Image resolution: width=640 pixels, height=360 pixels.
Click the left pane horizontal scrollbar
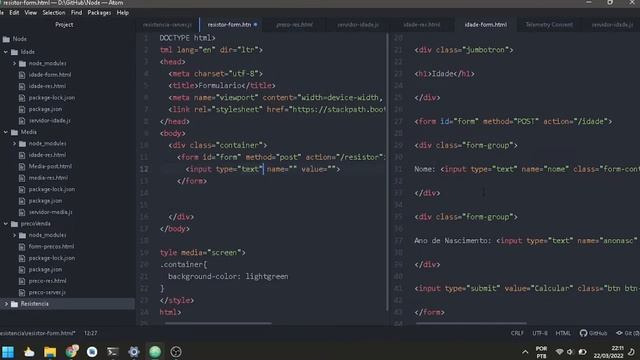[218, 323]
